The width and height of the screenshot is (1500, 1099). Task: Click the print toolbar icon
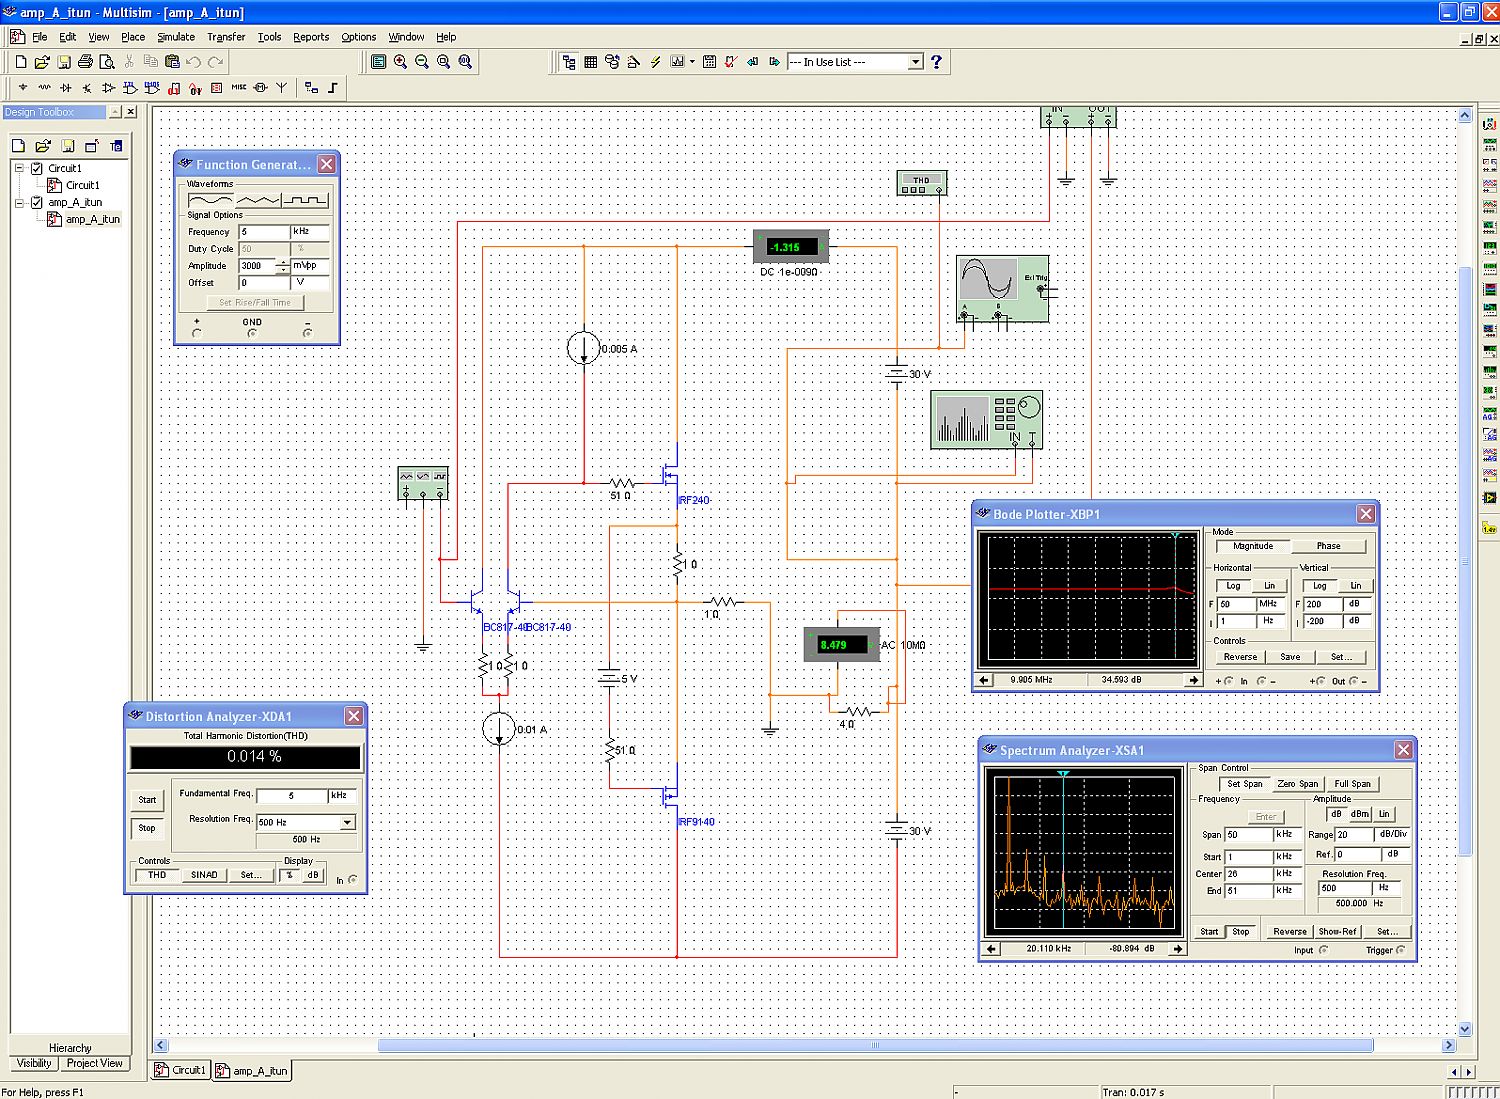coord(86,62)
